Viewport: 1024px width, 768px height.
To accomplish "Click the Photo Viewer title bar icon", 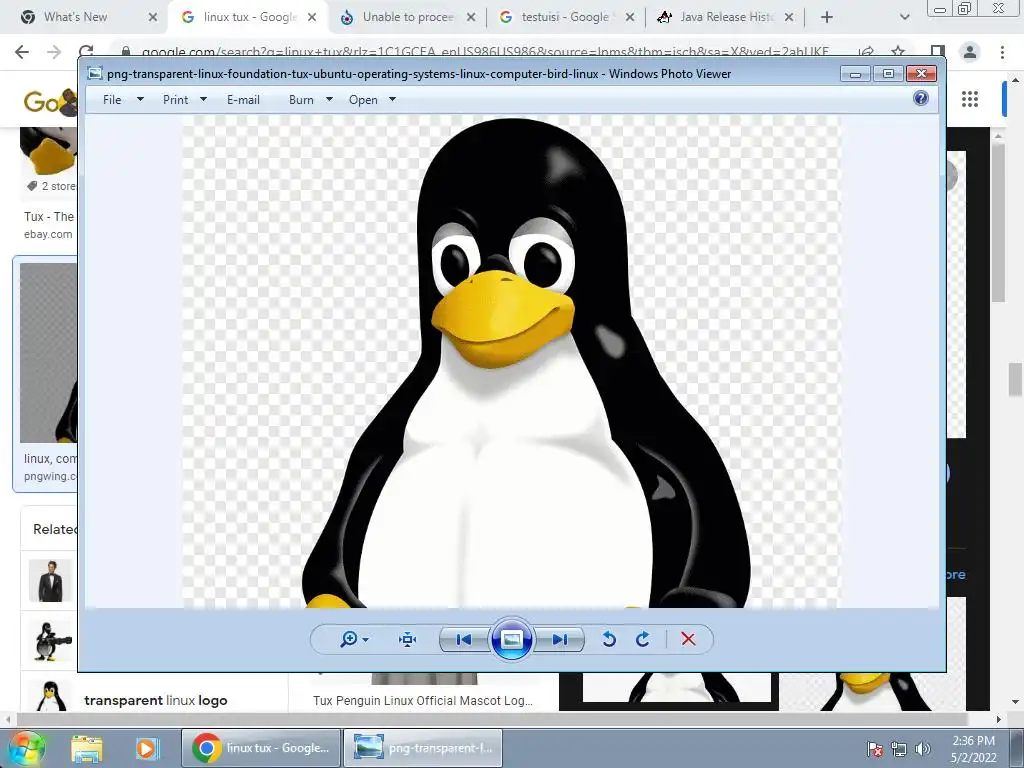I will (x=95, y=74).
